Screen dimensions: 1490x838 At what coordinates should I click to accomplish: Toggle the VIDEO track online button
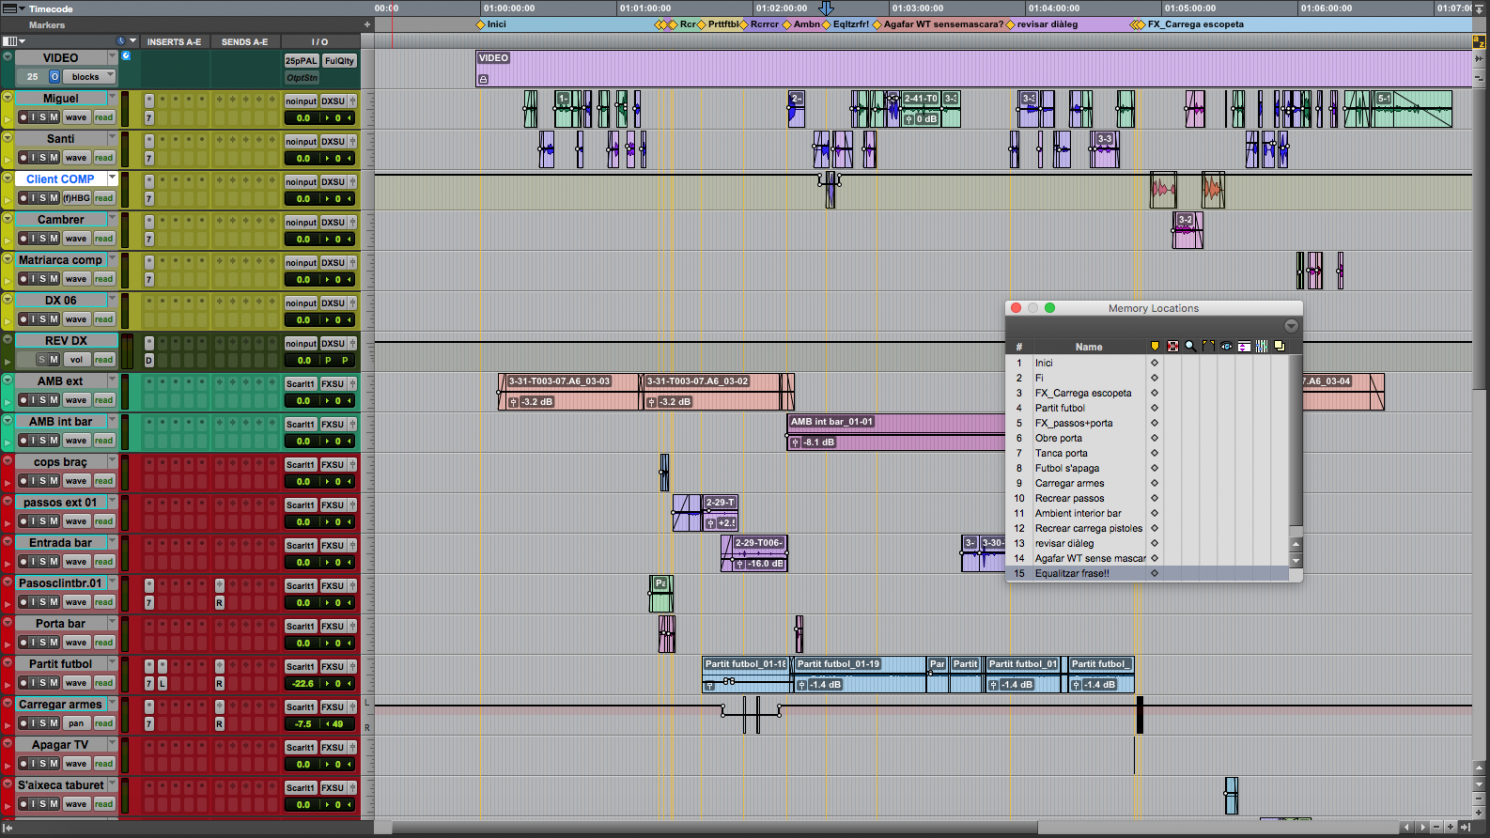point(55,77)
